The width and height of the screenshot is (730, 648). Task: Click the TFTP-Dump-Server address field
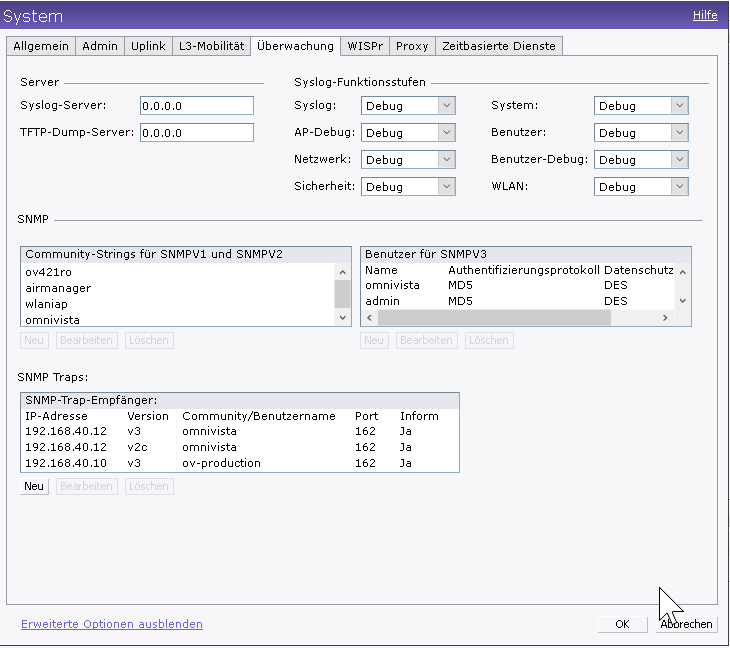click(196, 133)
